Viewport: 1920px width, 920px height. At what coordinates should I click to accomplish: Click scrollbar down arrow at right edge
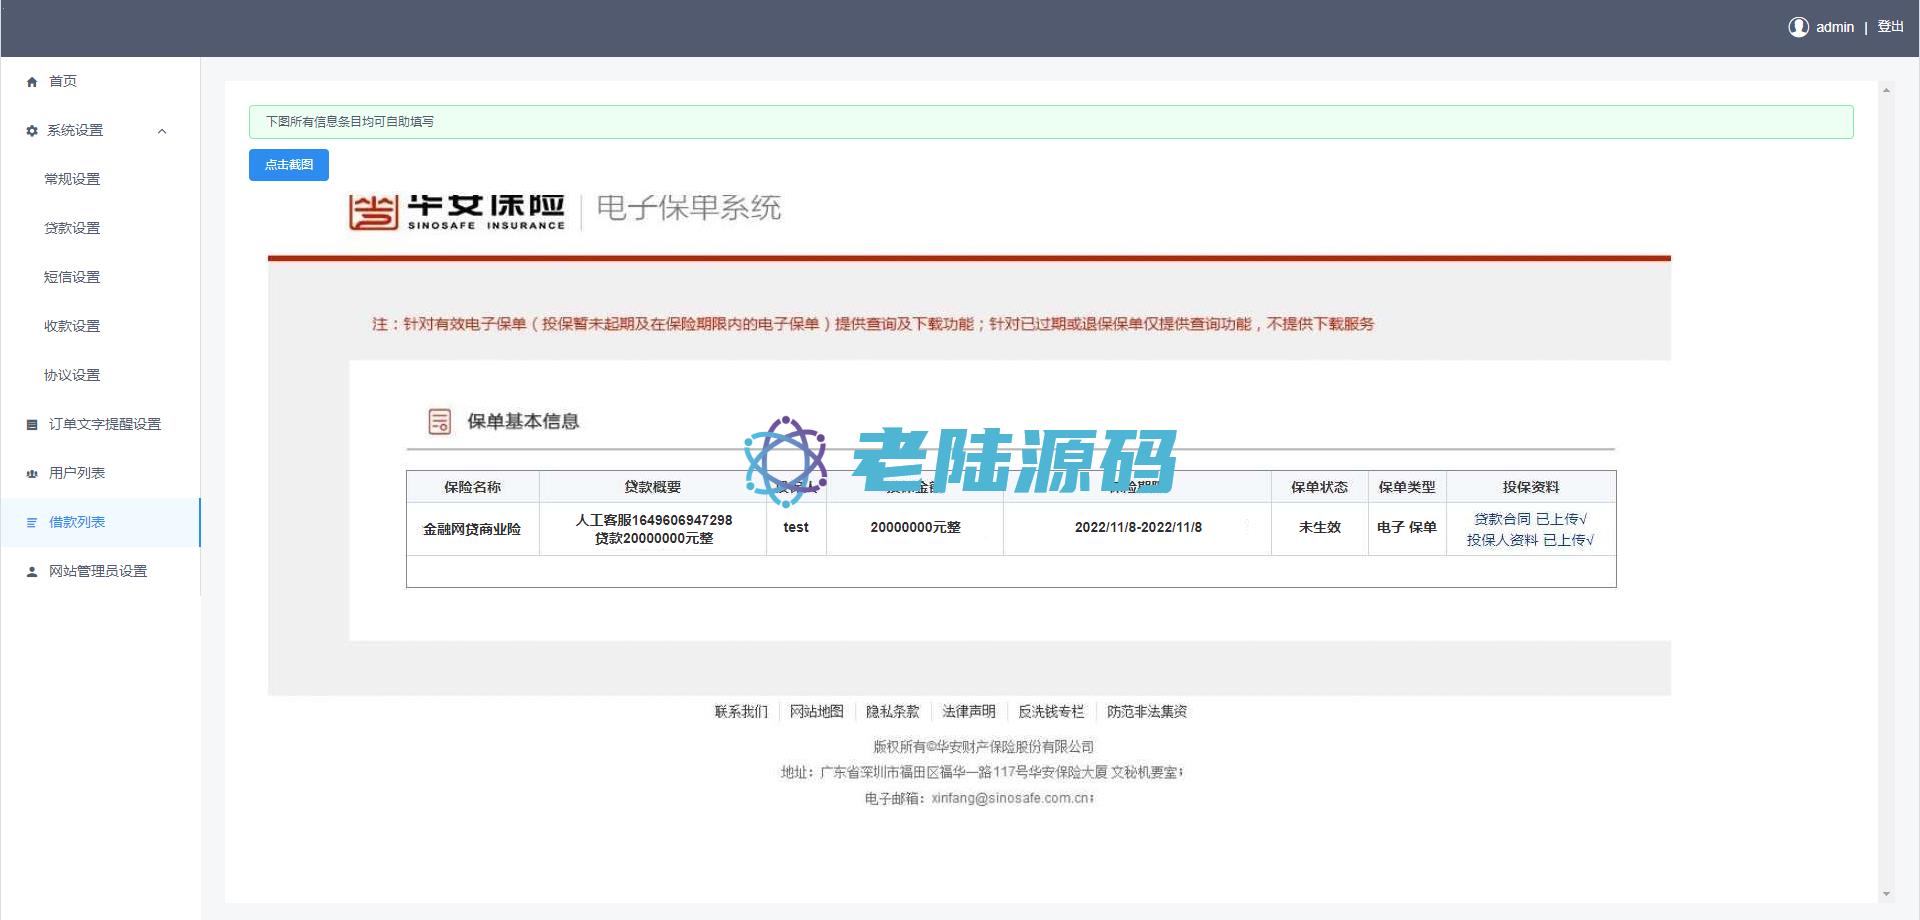tap(1886, 894)
